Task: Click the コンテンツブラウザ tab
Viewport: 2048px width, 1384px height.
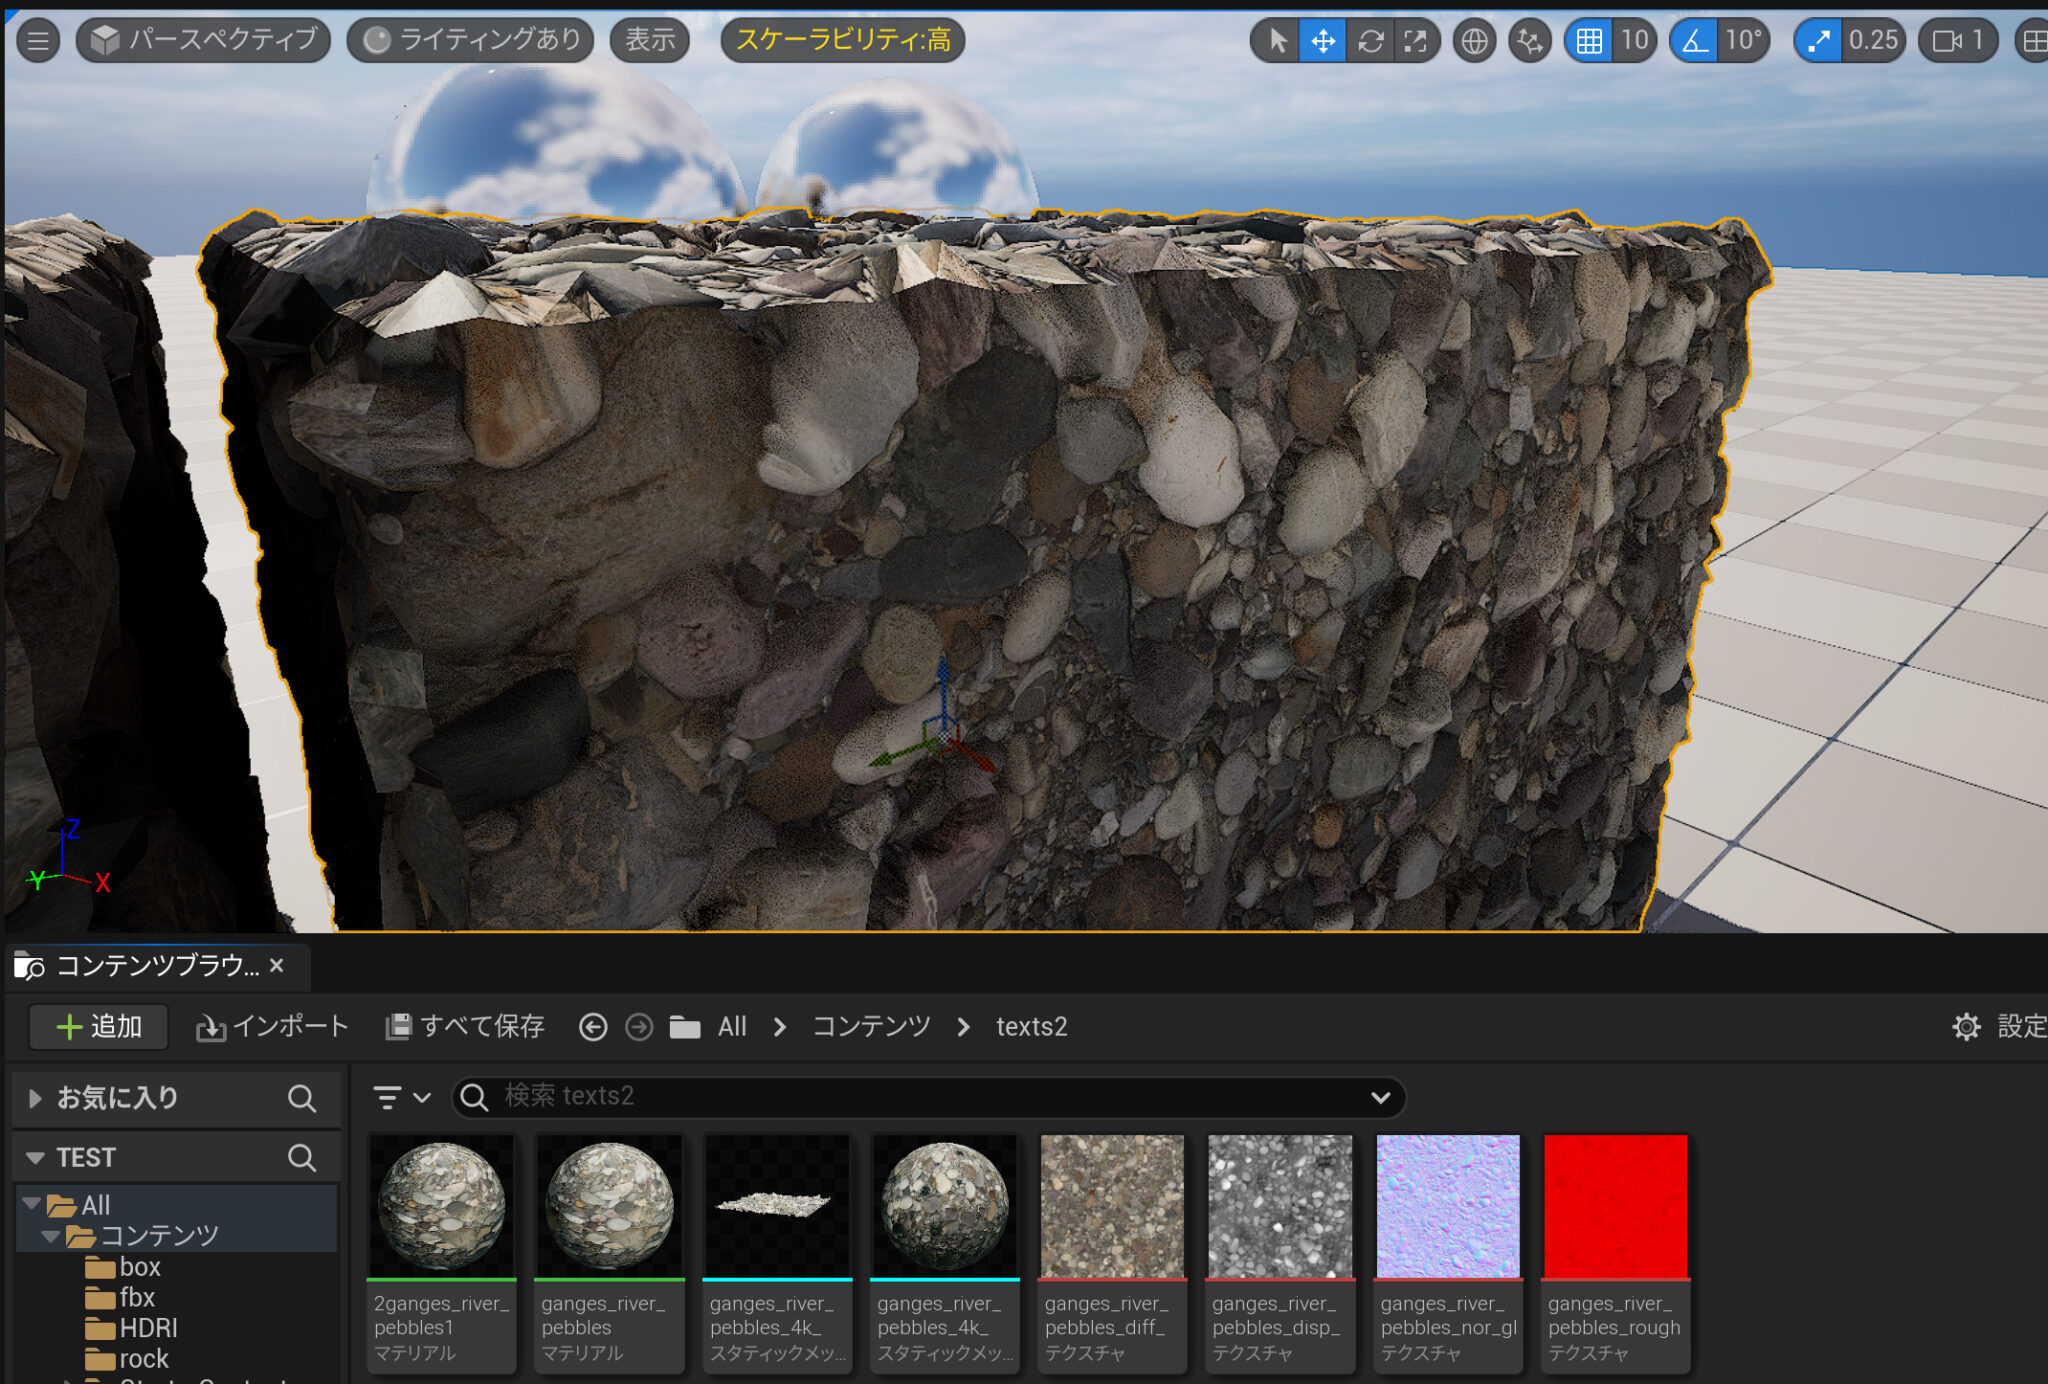Action: [155, 966]
